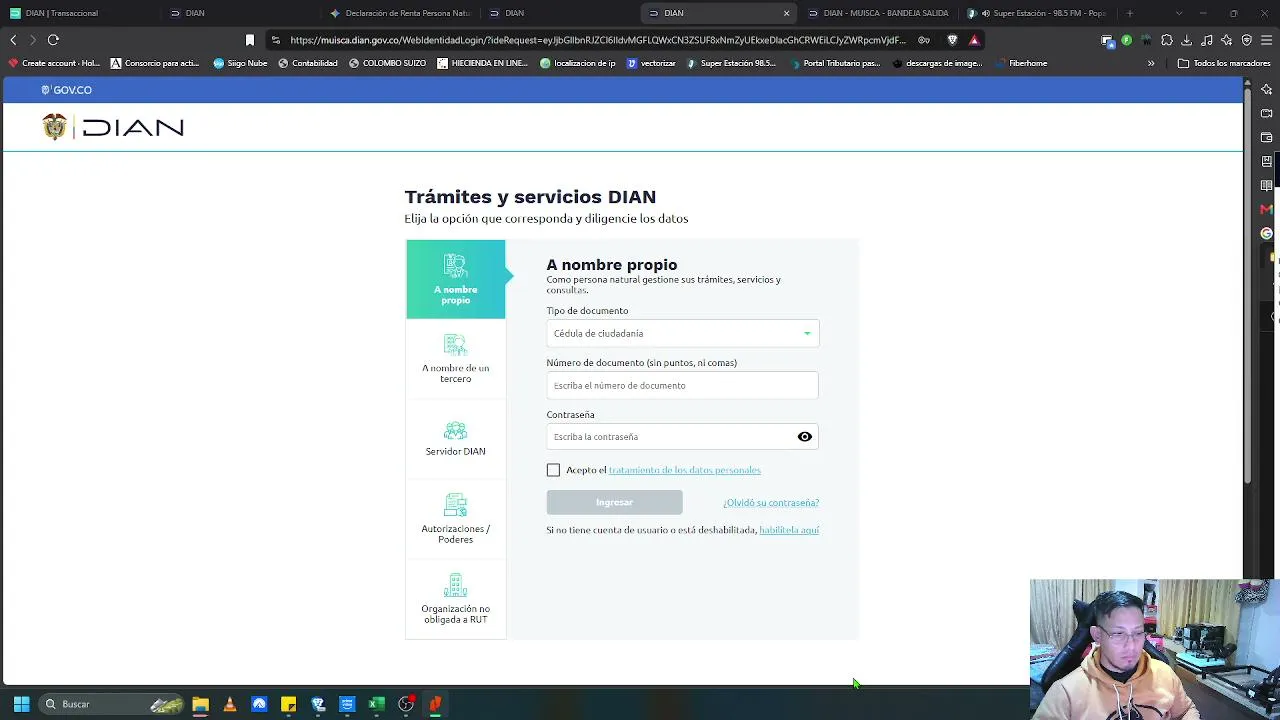Switch to 'DIAN | Transaccional' tab

(80, 13)
